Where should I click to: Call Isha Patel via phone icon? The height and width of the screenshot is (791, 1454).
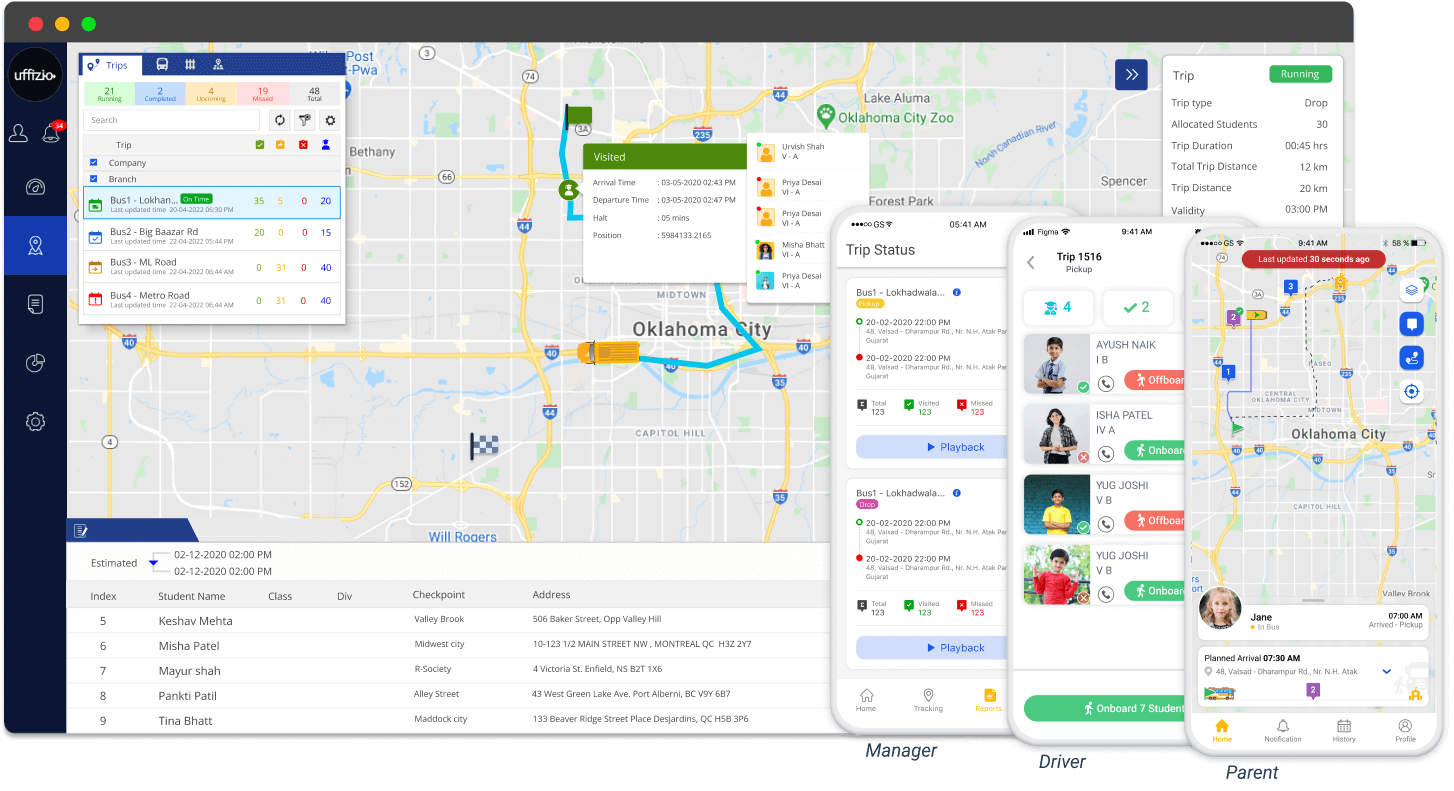point(1105,453)
